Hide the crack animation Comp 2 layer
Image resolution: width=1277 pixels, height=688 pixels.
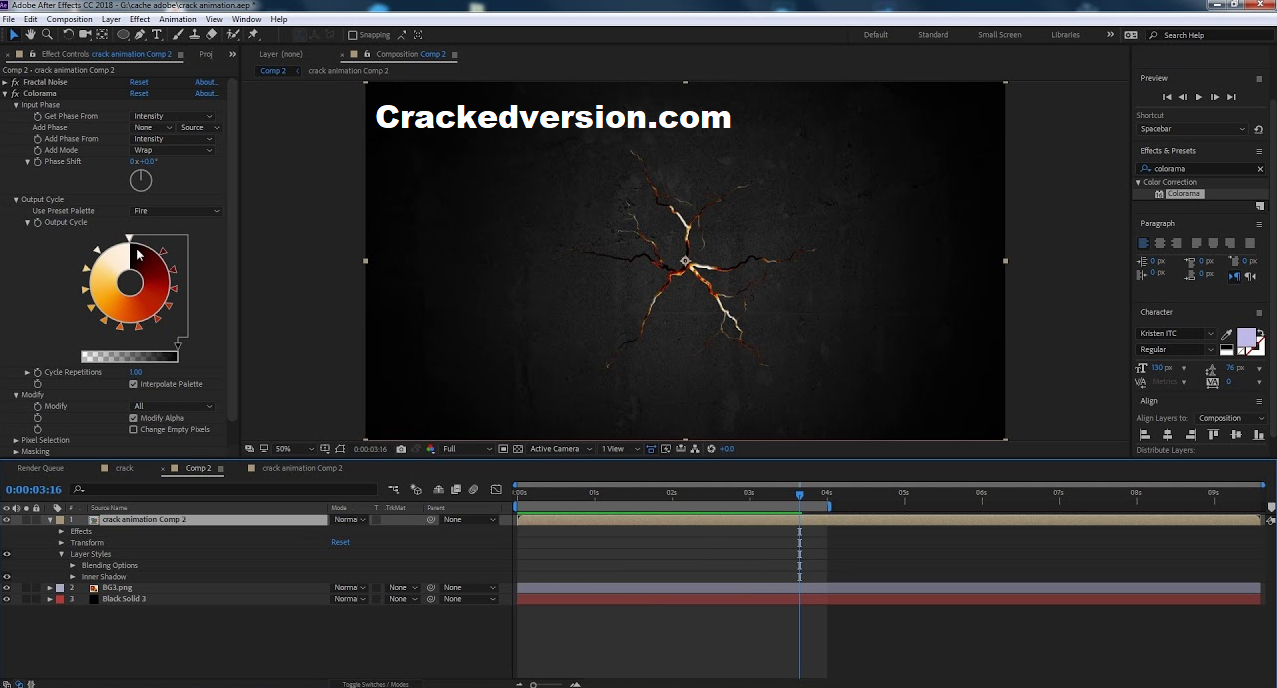click(x=7, y=520)
